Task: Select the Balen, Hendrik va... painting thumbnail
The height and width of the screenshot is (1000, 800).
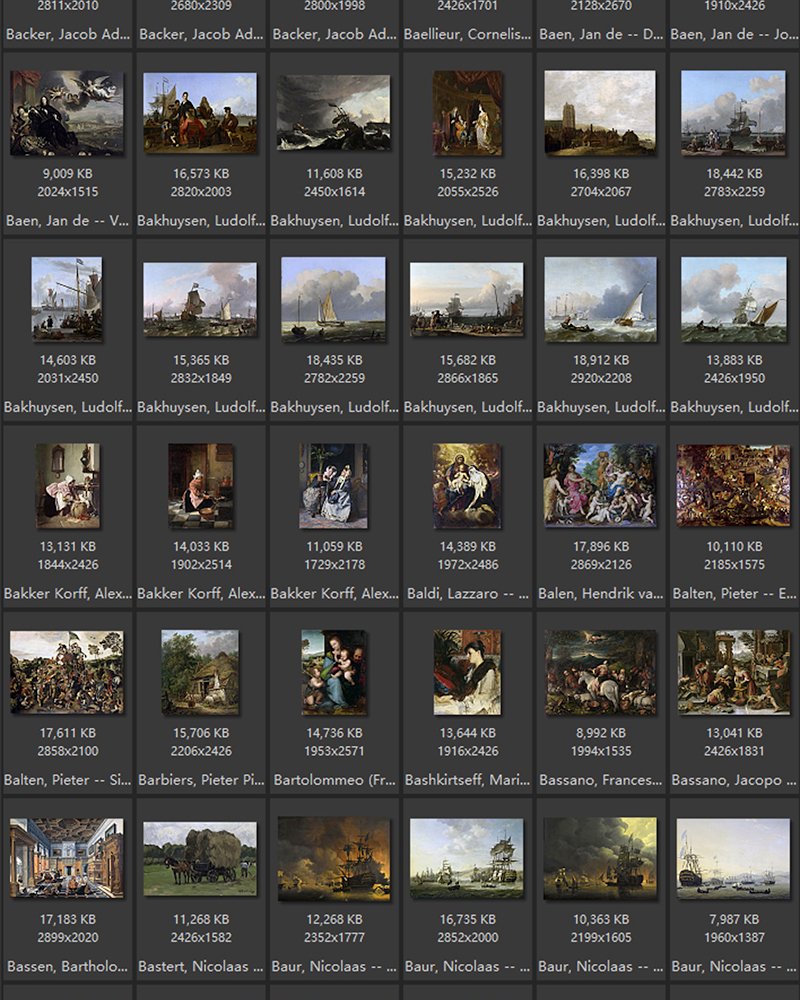Action: tap(600, 486)
